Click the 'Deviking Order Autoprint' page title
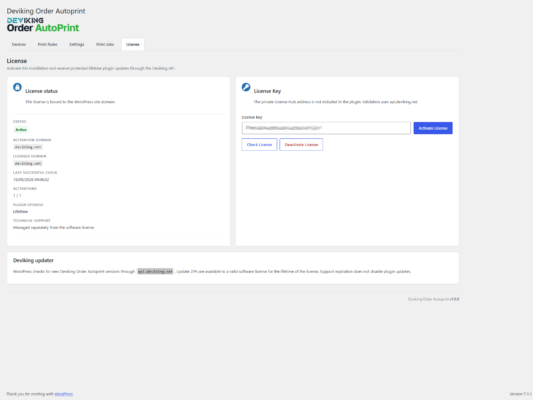This screenshot has height=400, width=533. 46,11
